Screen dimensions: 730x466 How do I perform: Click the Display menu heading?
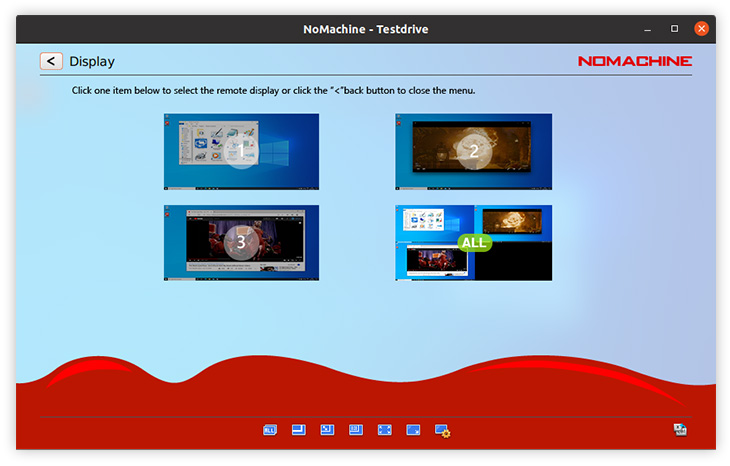point(92,62)
